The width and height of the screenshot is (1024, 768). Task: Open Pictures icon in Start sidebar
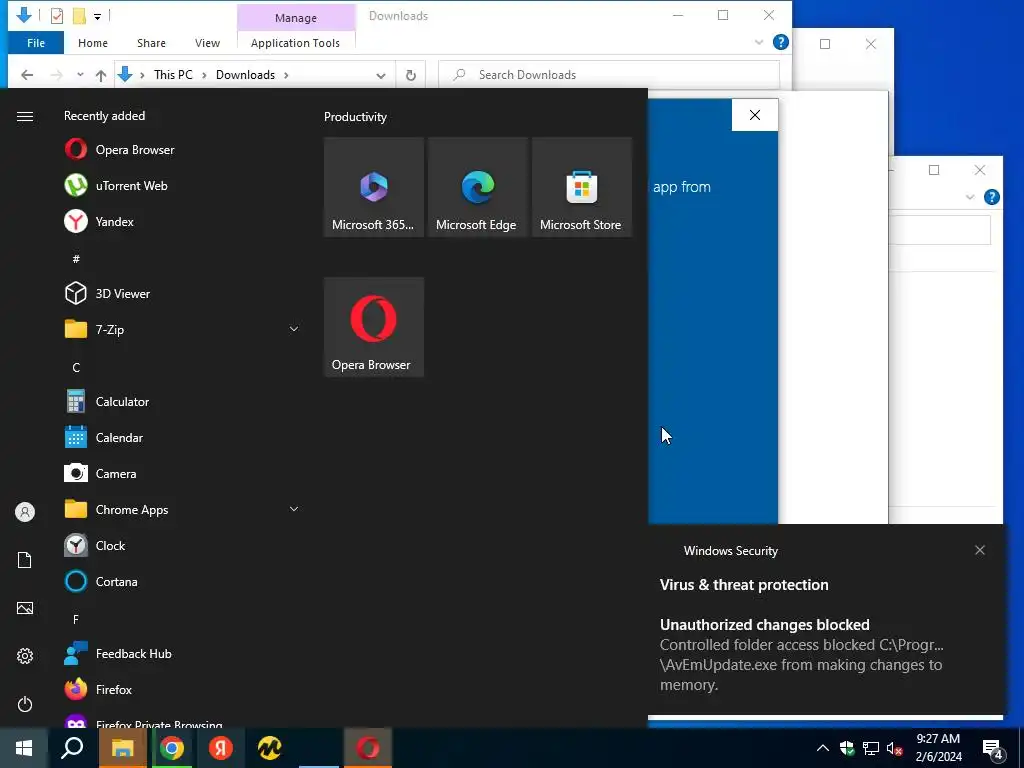(25, 609)
